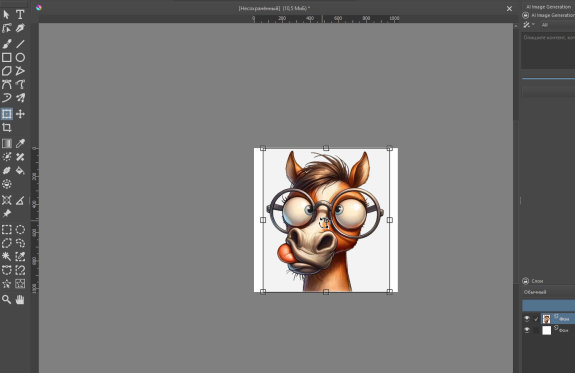575x373 pixels.
Task: Select the Bezier Curve tool
Action: coord(7,84)
